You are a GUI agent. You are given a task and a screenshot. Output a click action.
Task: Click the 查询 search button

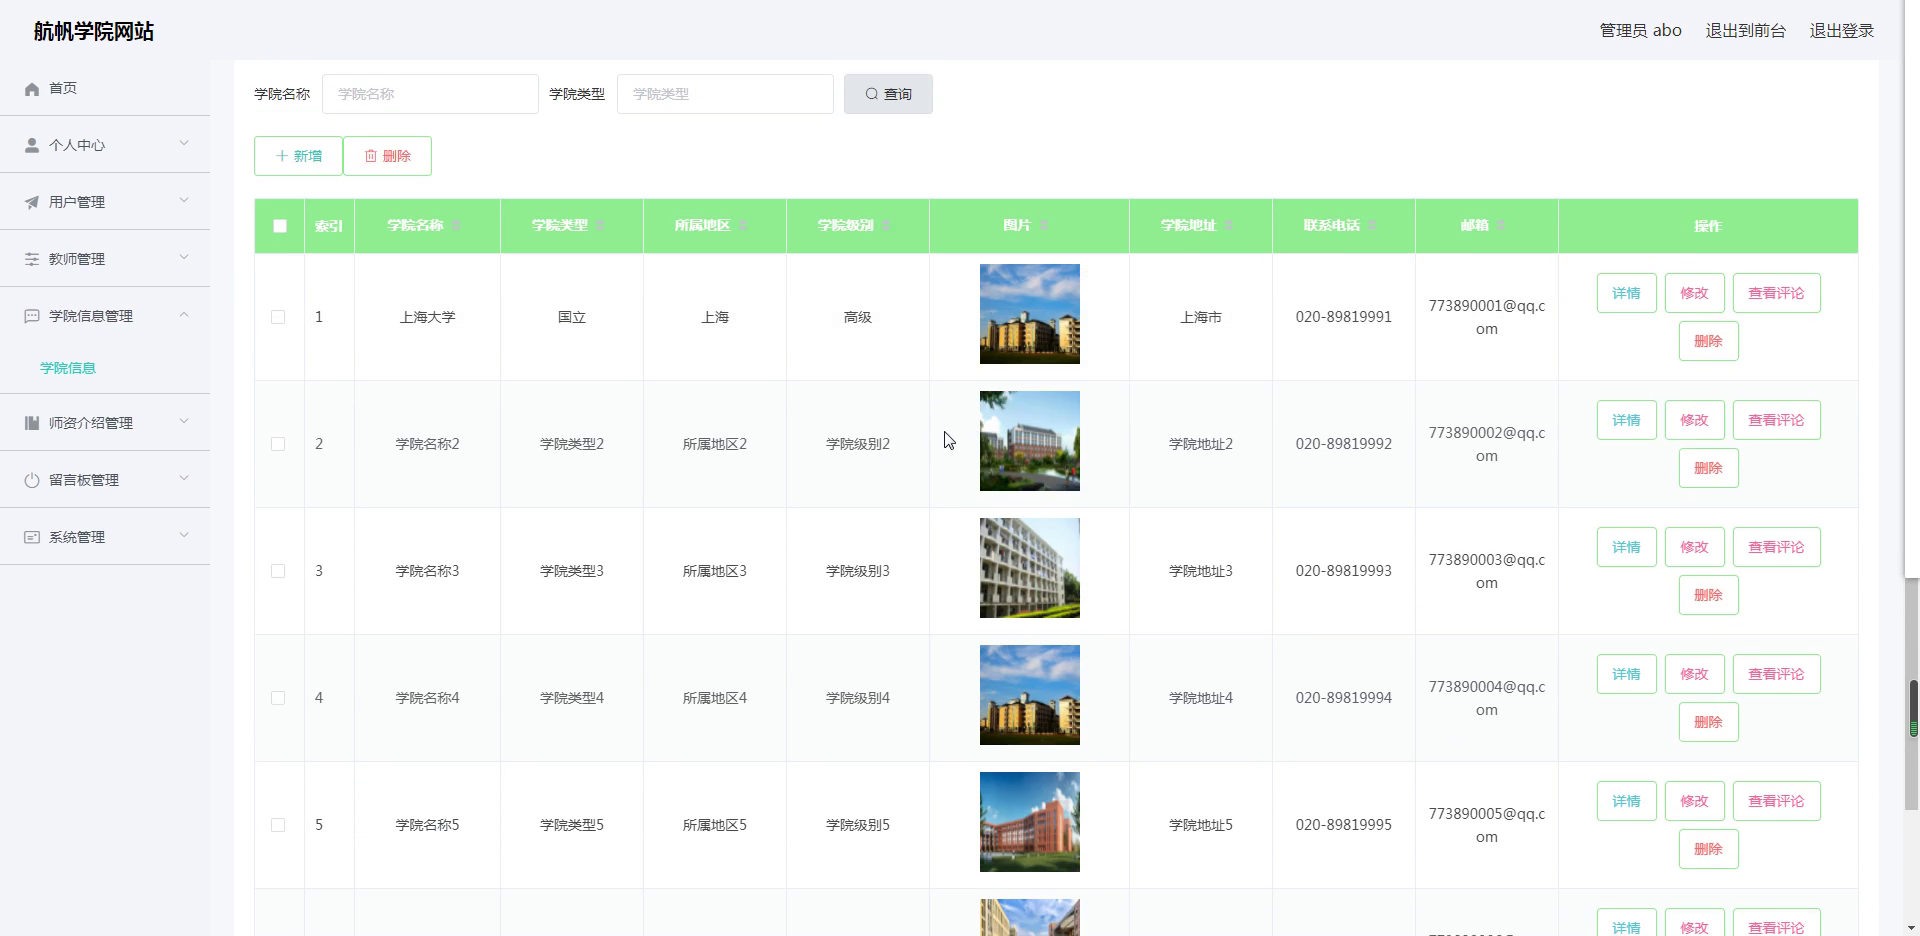pos(888,94)
